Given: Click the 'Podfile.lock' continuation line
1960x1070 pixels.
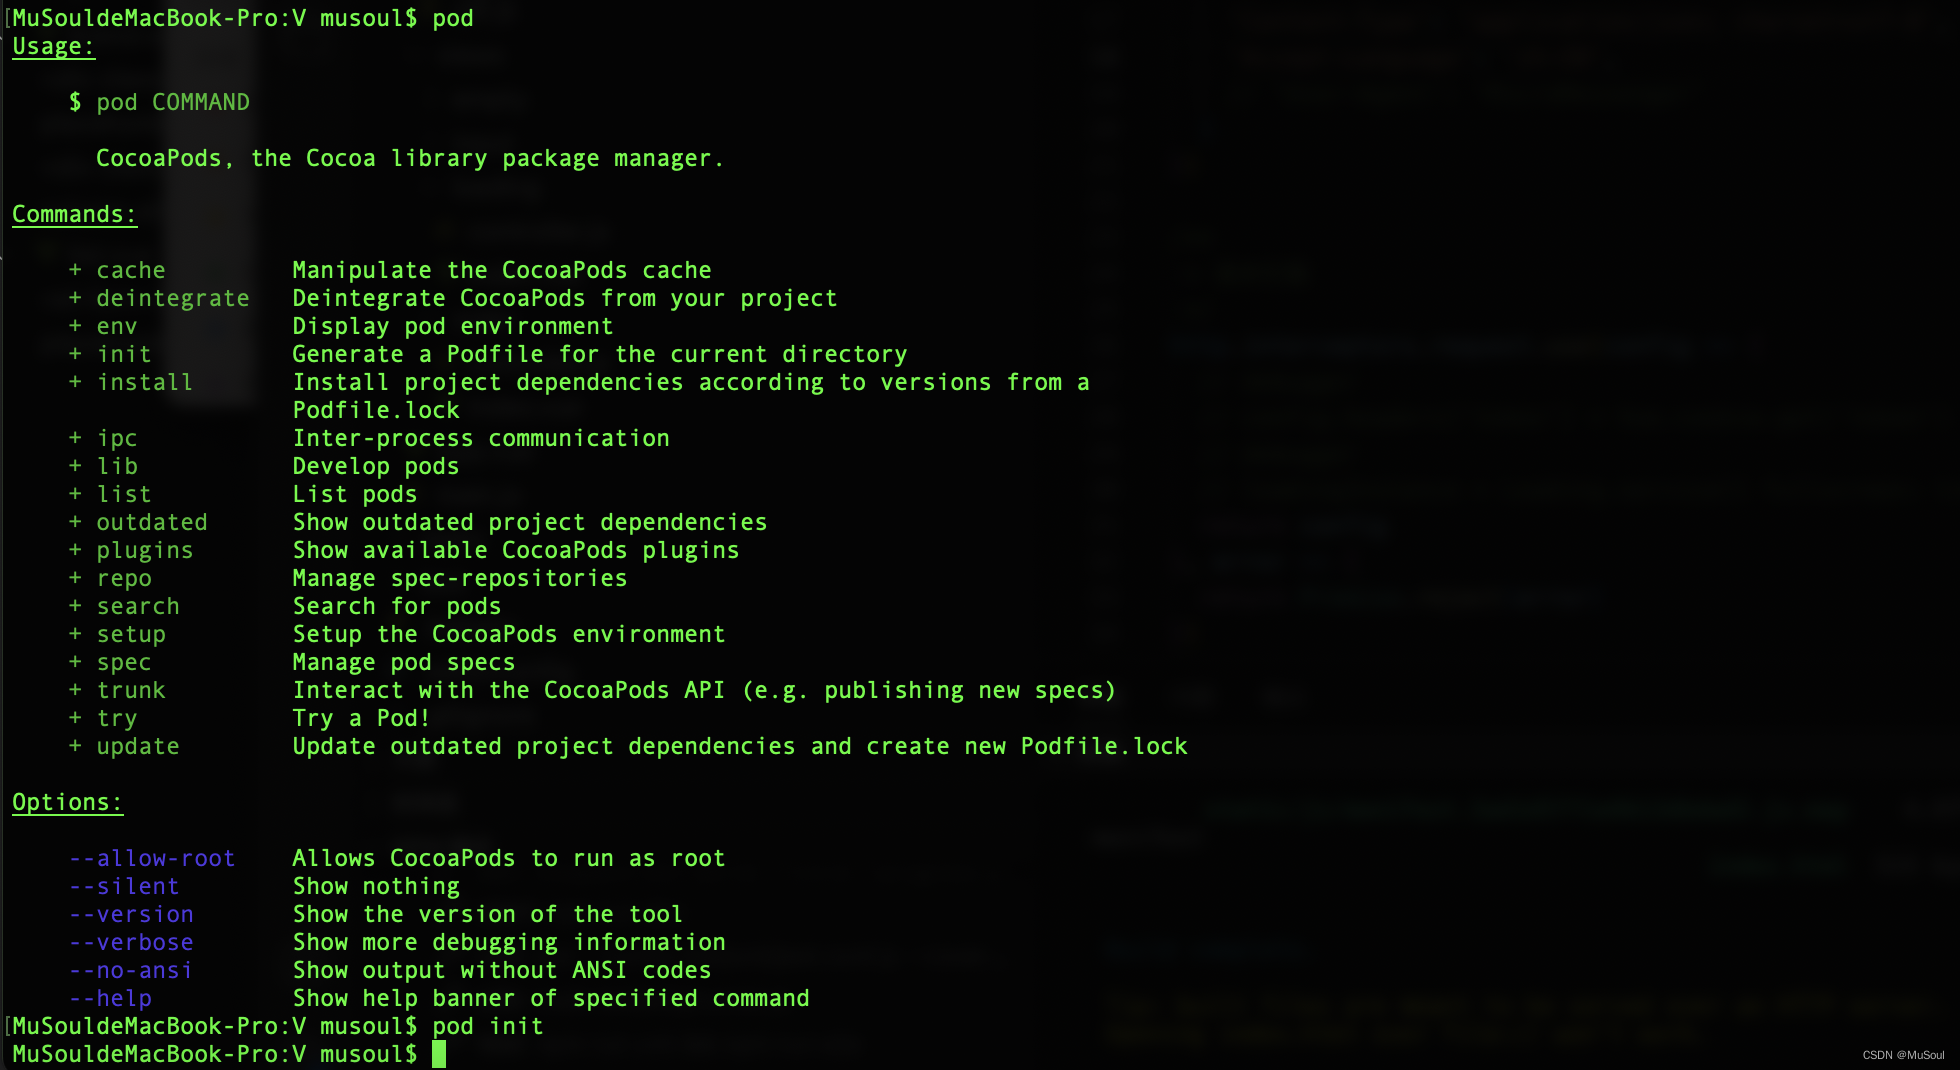Looking at the screenshot, I should [x=376, y=410].
